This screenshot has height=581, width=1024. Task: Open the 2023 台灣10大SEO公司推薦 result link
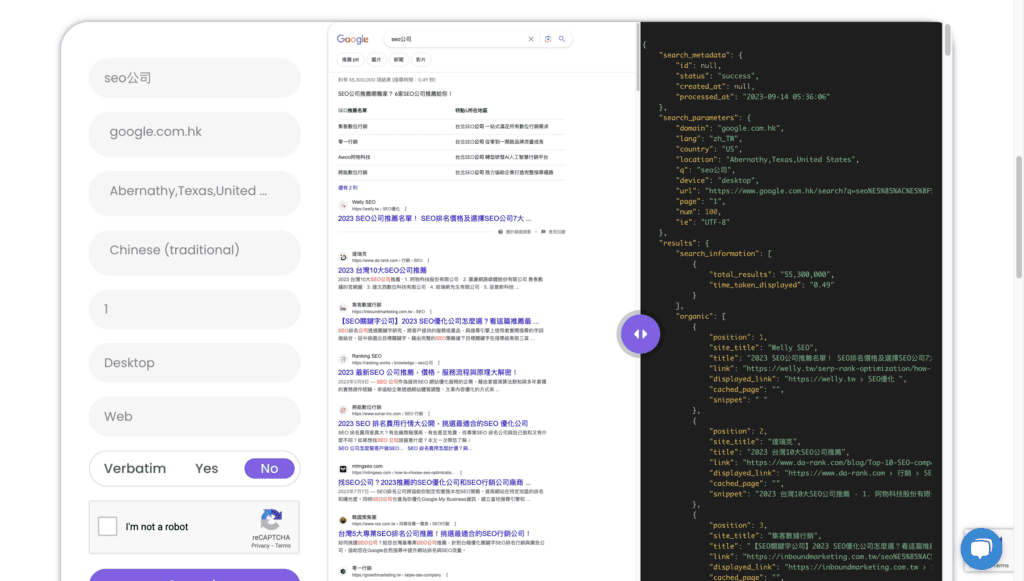point(382,270)
